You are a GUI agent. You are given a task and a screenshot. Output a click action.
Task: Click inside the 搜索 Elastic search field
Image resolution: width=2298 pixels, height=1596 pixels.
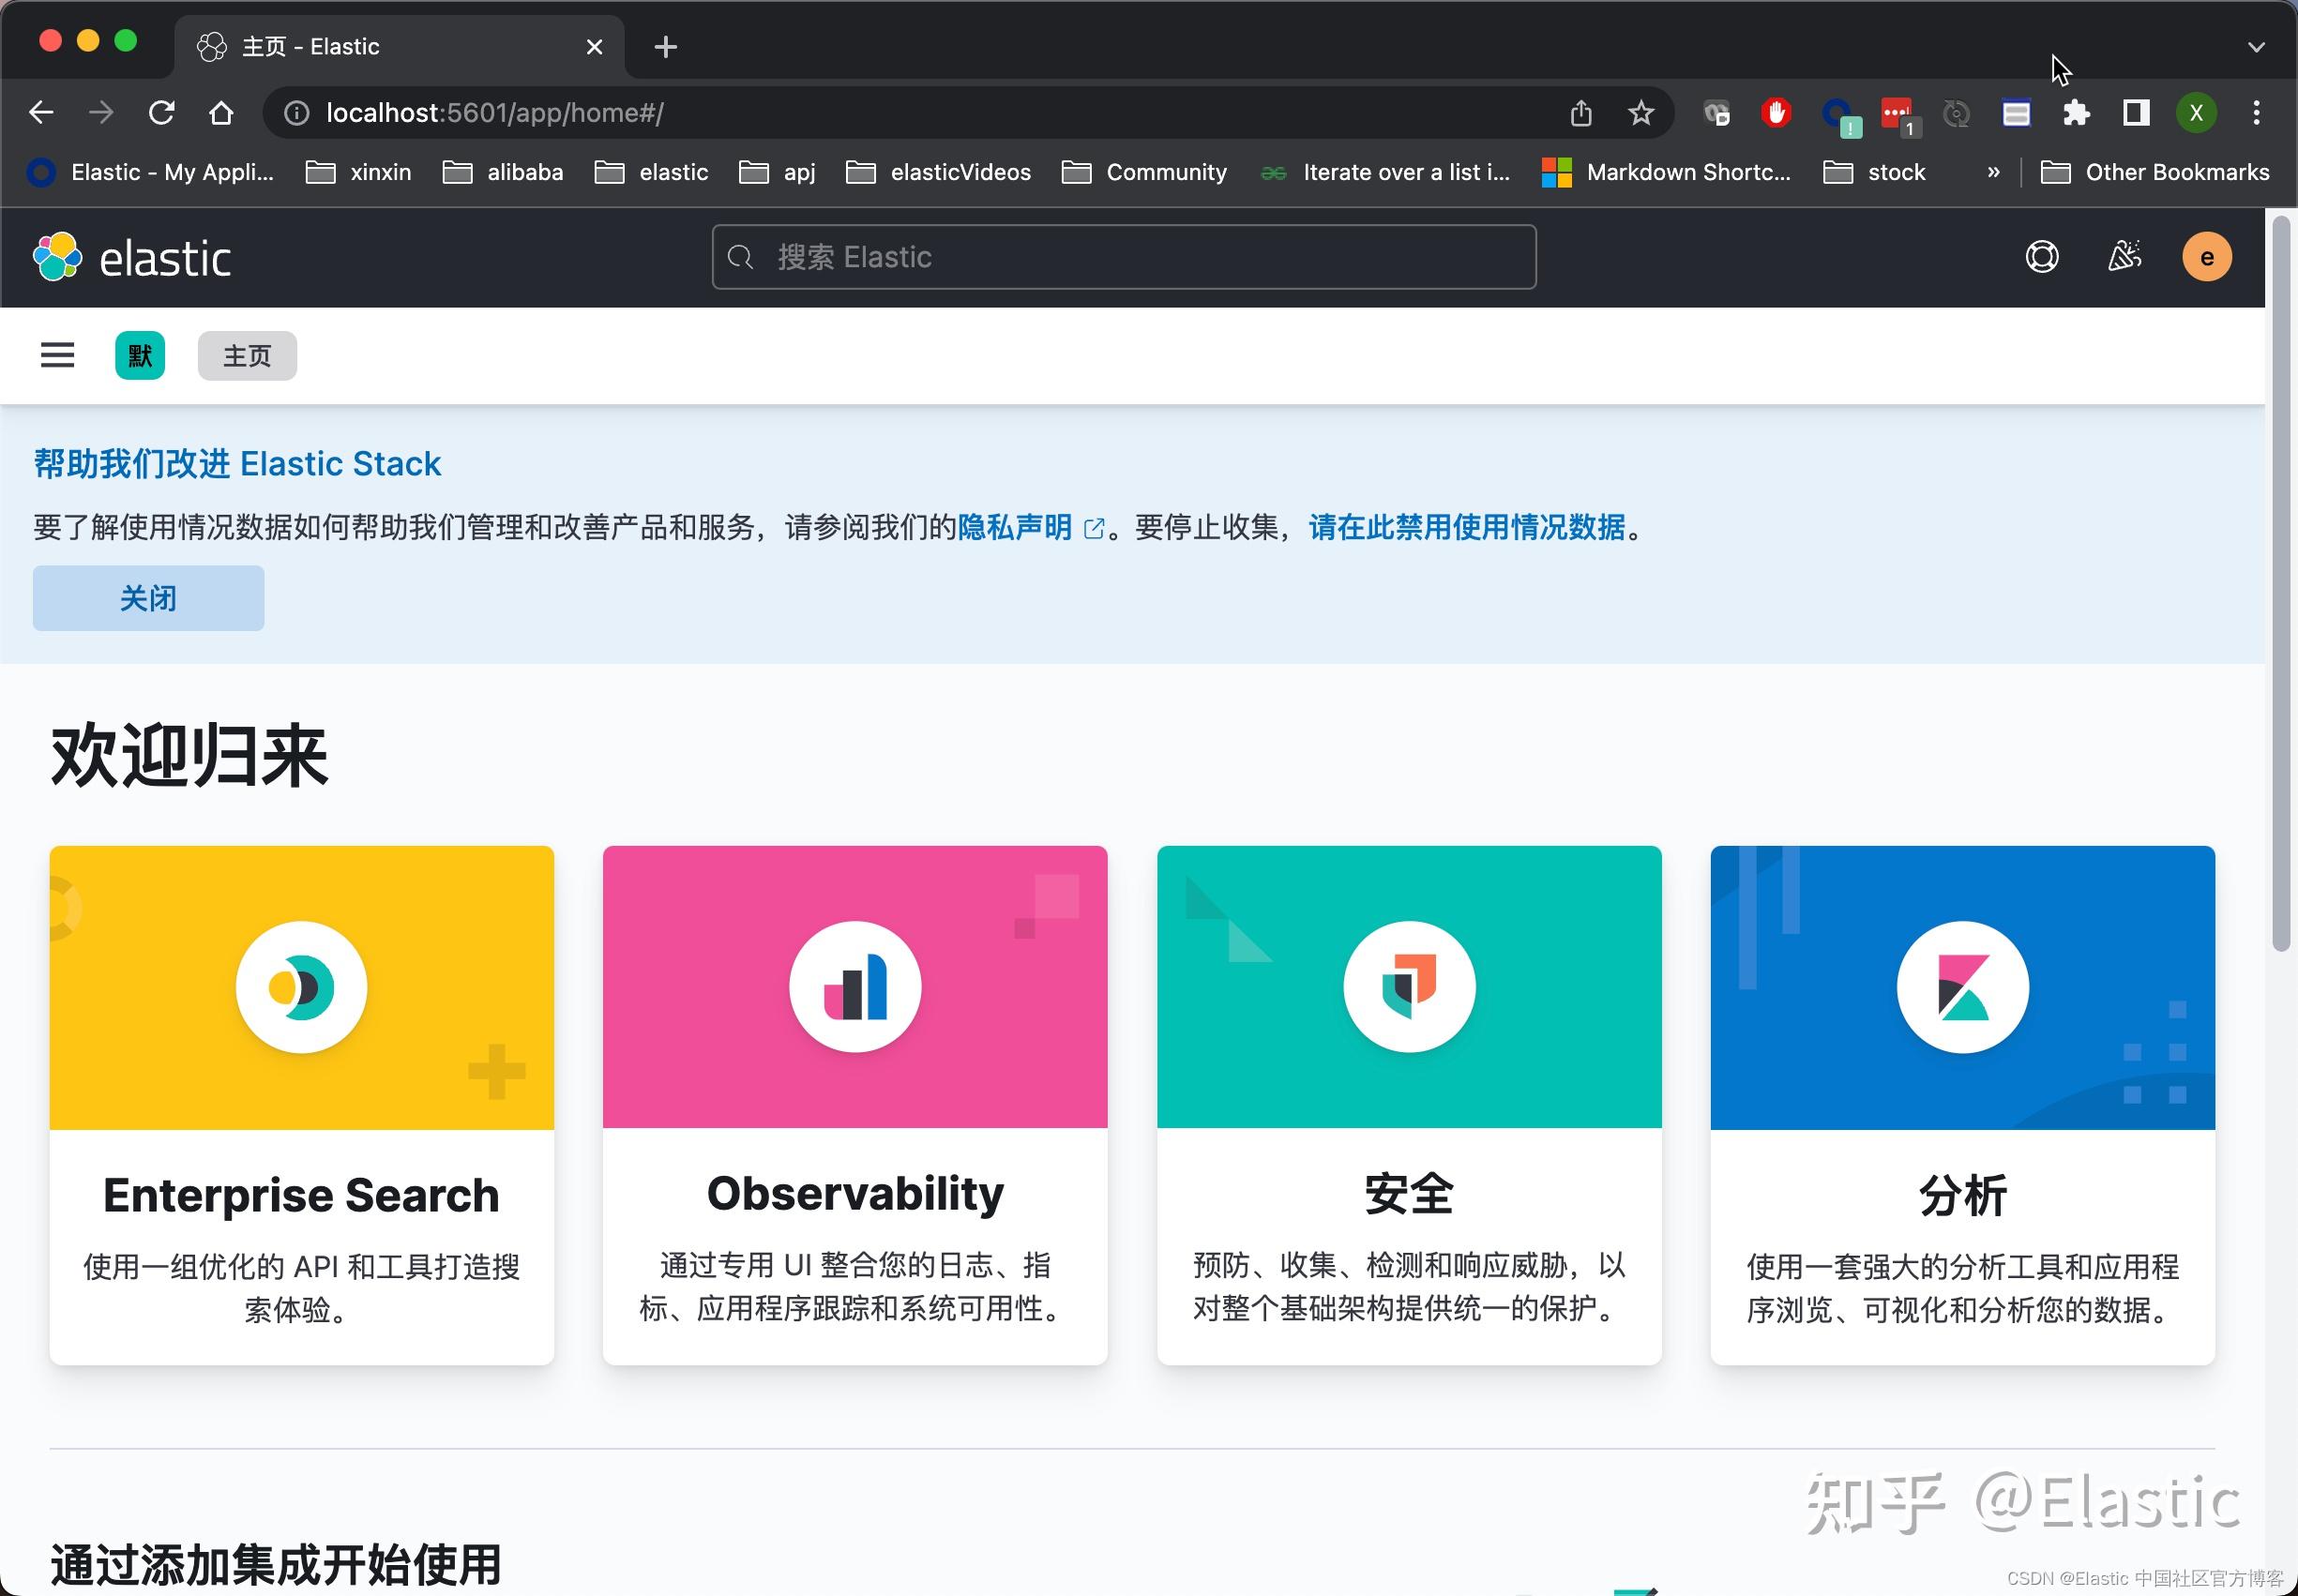[1120, 257]
